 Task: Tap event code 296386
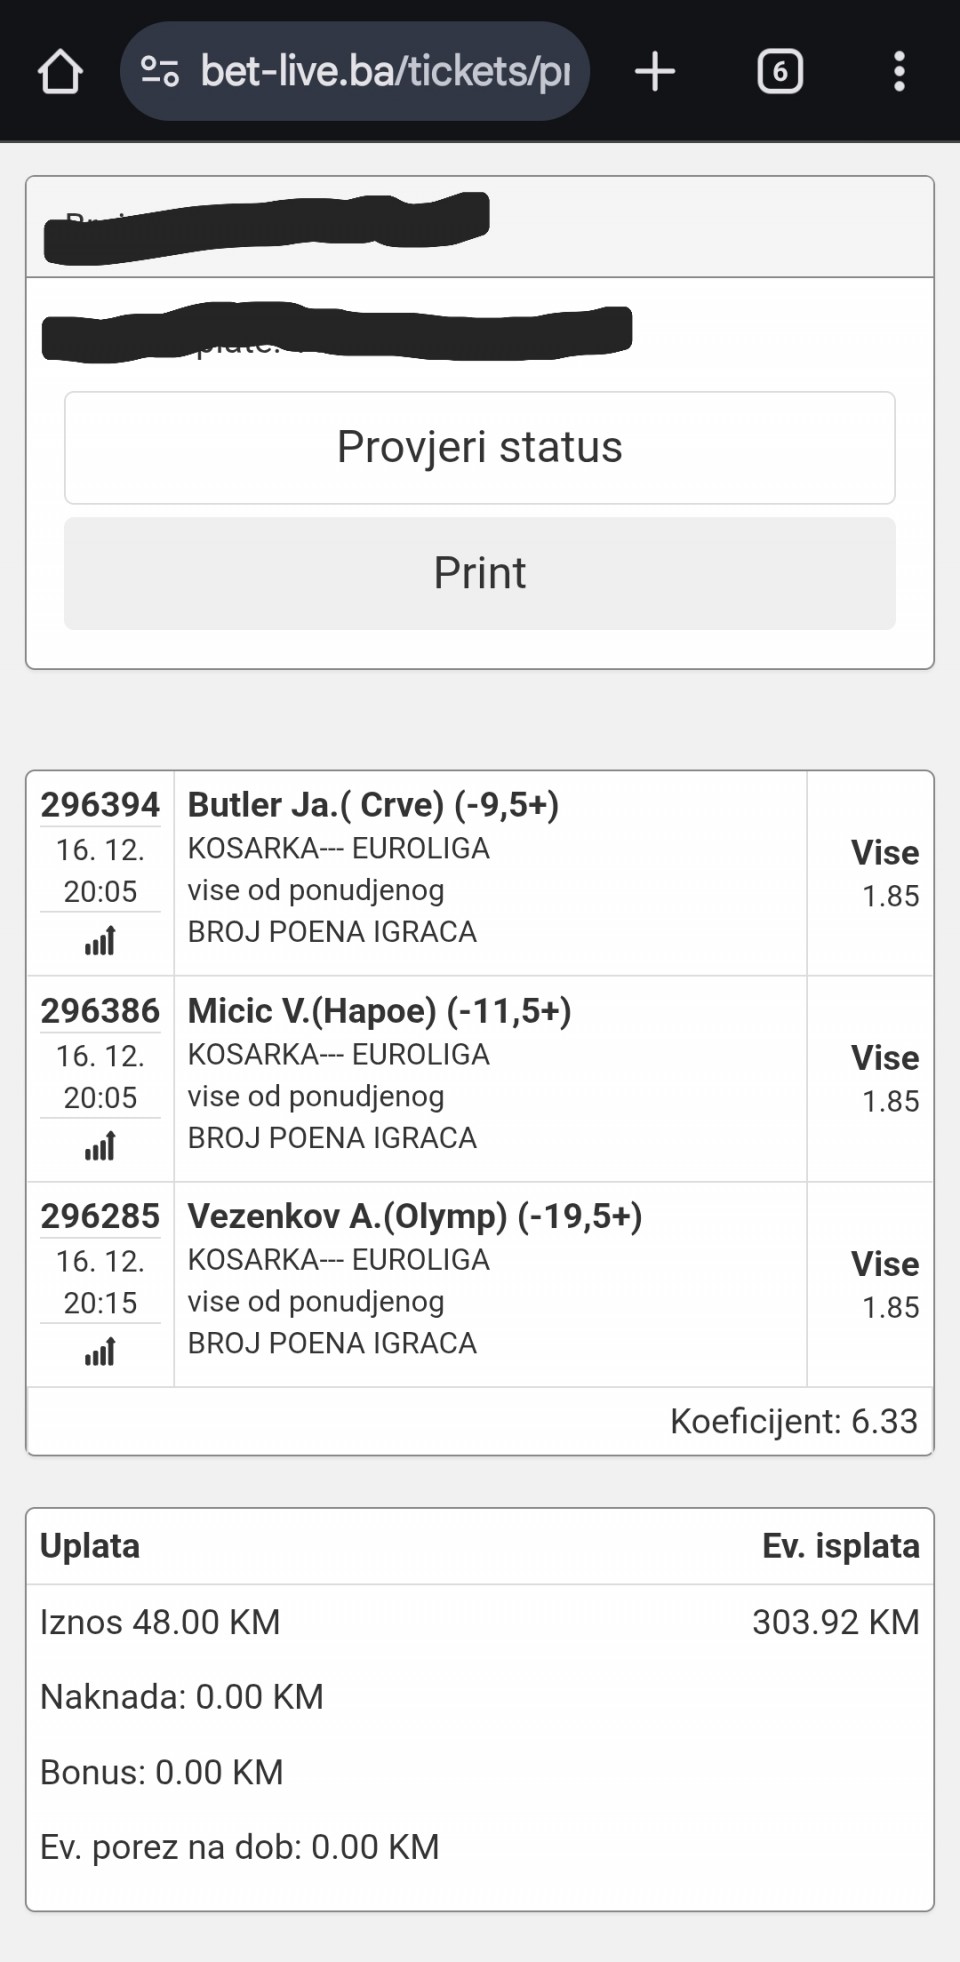(x=100, y=1011)
